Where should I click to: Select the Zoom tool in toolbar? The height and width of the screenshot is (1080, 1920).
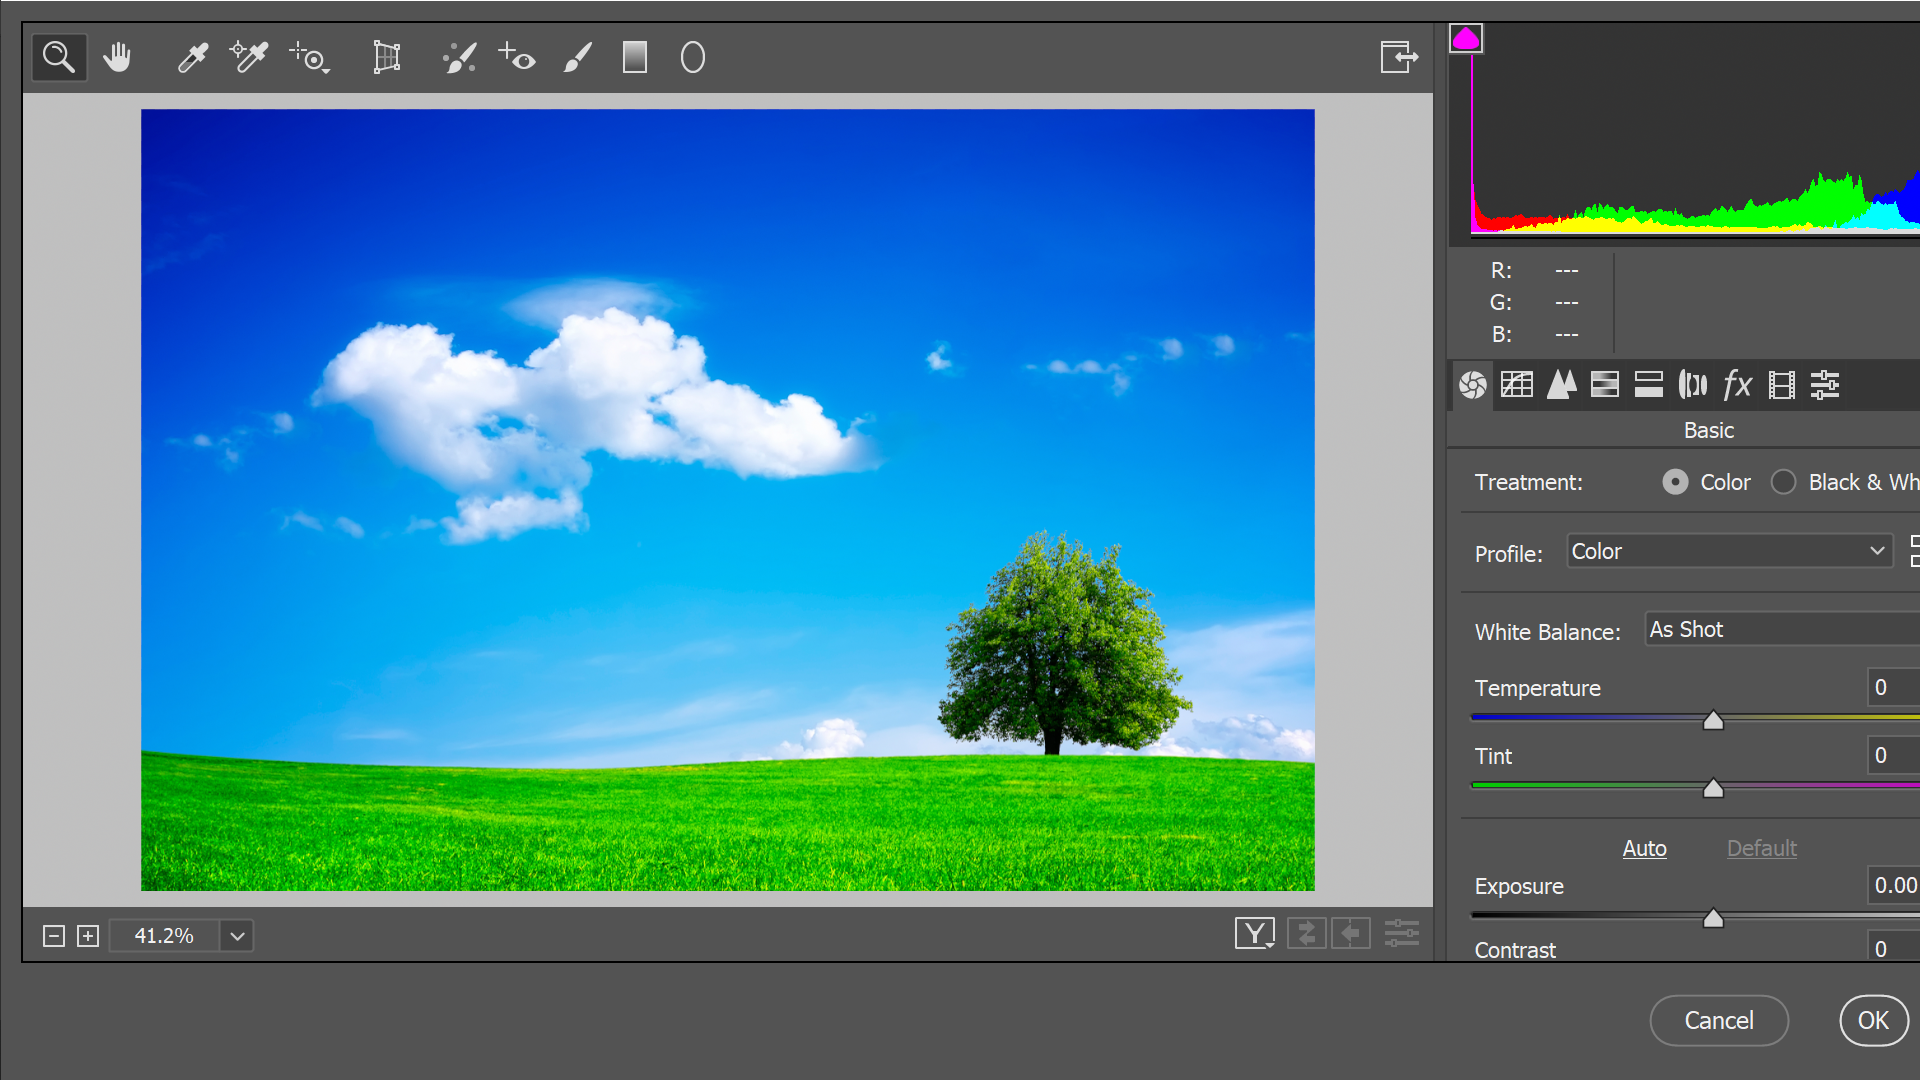pos(58,55)
